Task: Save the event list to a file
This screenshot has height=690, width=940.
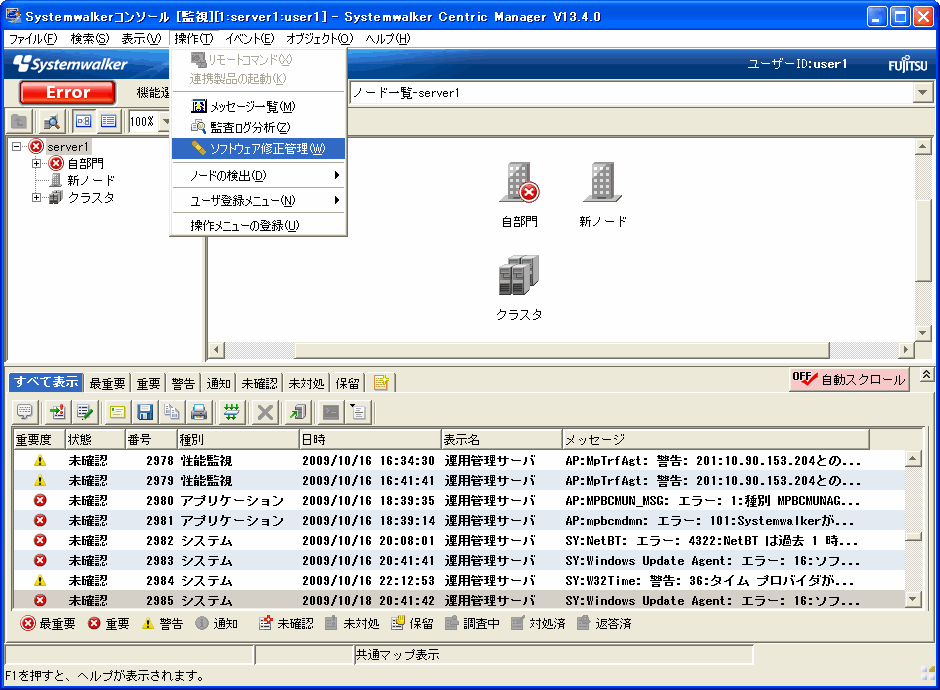Action: [145, 411]
